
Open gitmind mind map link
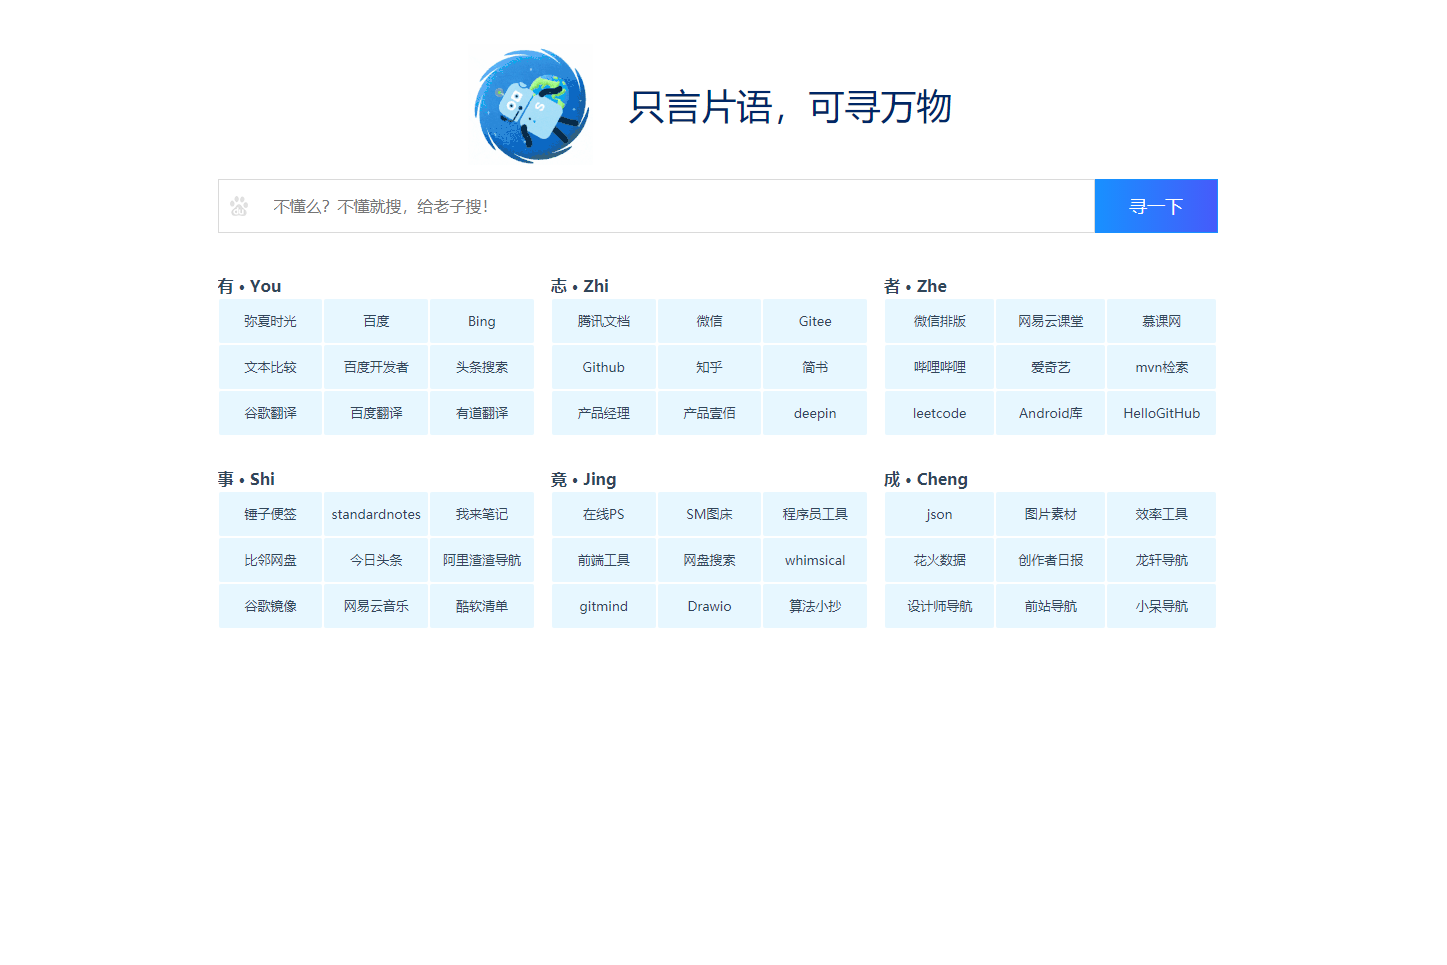coord(603,606)
